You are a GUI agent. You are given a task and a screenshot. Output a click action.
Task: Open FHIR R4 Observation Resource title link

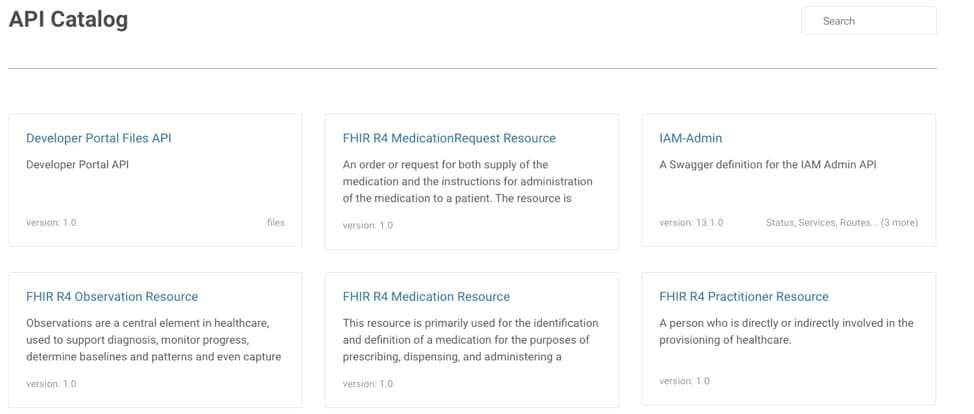[112, 296]
